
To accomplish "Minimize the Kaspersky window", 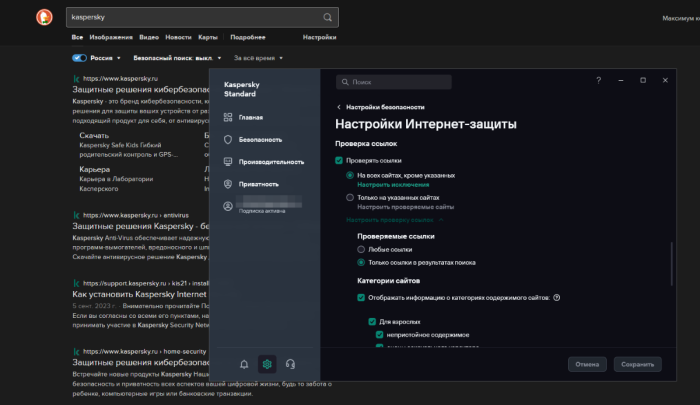I will [621, 80].
